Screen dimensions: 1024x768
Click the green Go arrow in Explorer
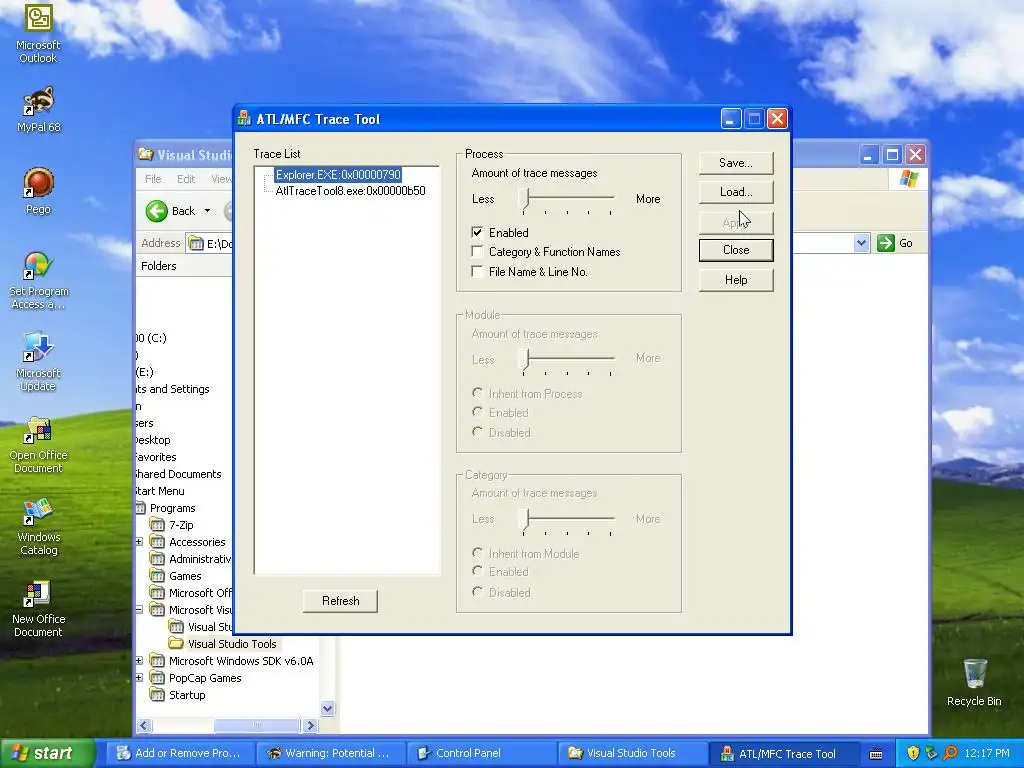tap(886, 243)
